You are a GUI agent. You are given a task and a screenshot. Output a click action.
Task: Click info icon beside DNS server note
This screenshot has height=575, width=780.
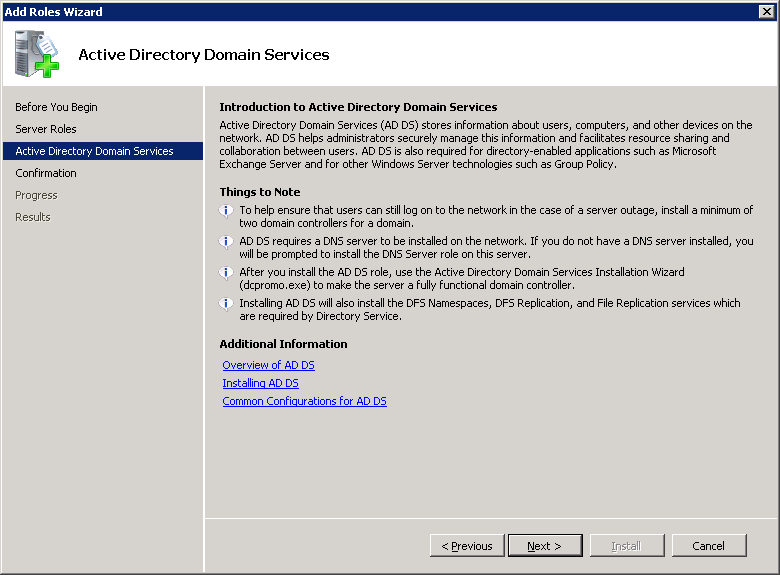(x=226, y=242)
